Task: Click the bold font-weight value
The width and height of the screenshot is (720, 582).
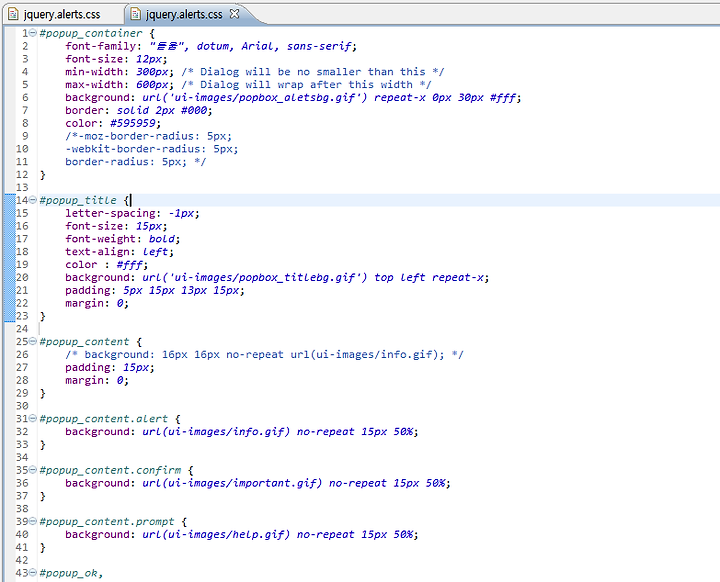Action: coord(162,239)
